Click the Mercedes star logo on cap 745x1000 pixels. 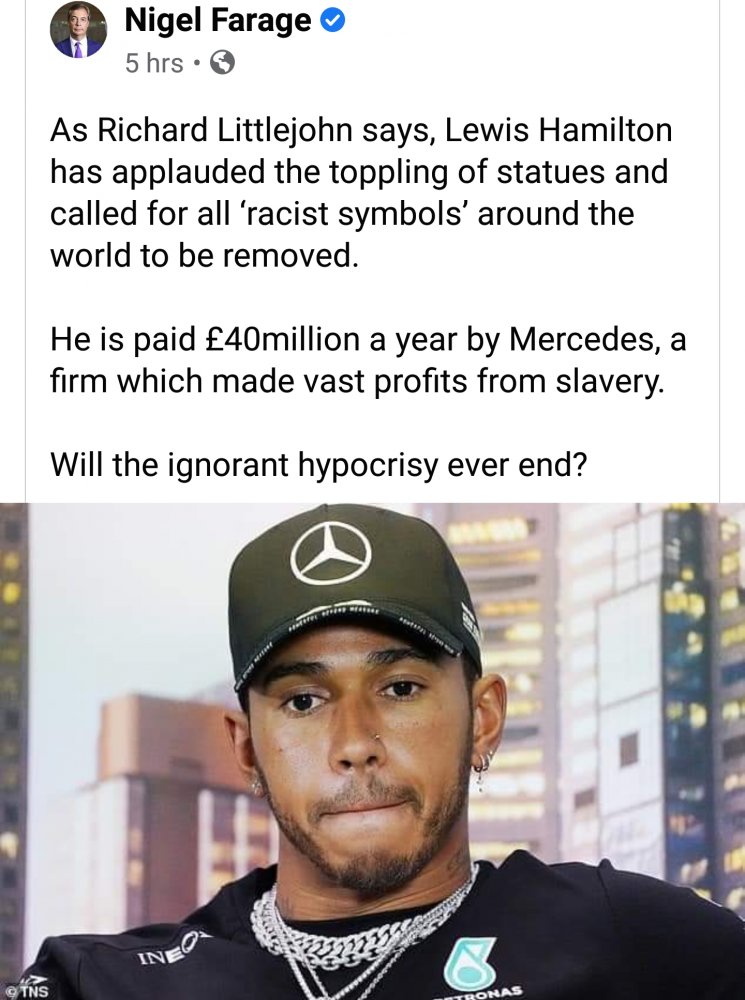coord(331,553)
